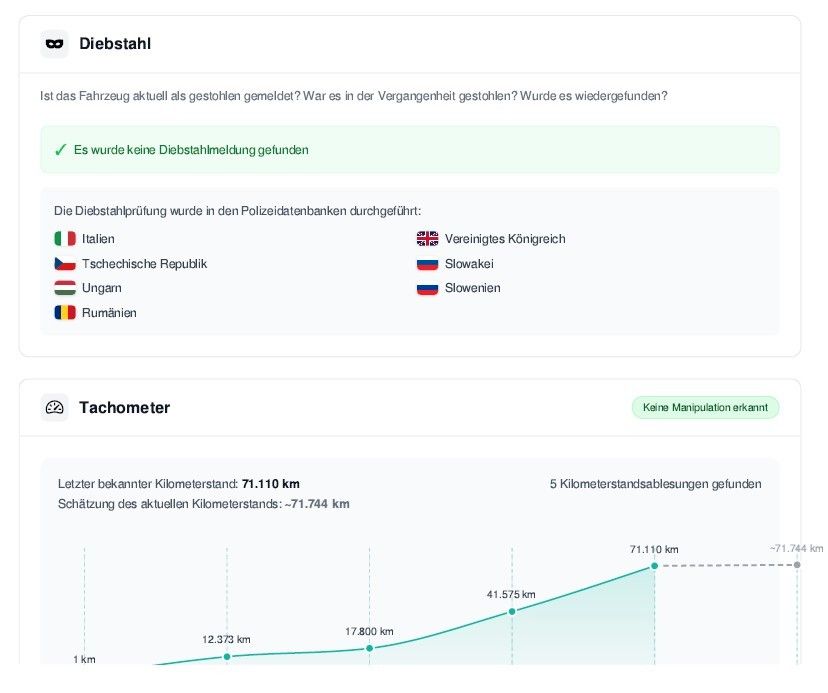Screen dimensions: 828x693
Task: Click the speedometer icon beside Tachometer
Action: [x=54, y=407]
